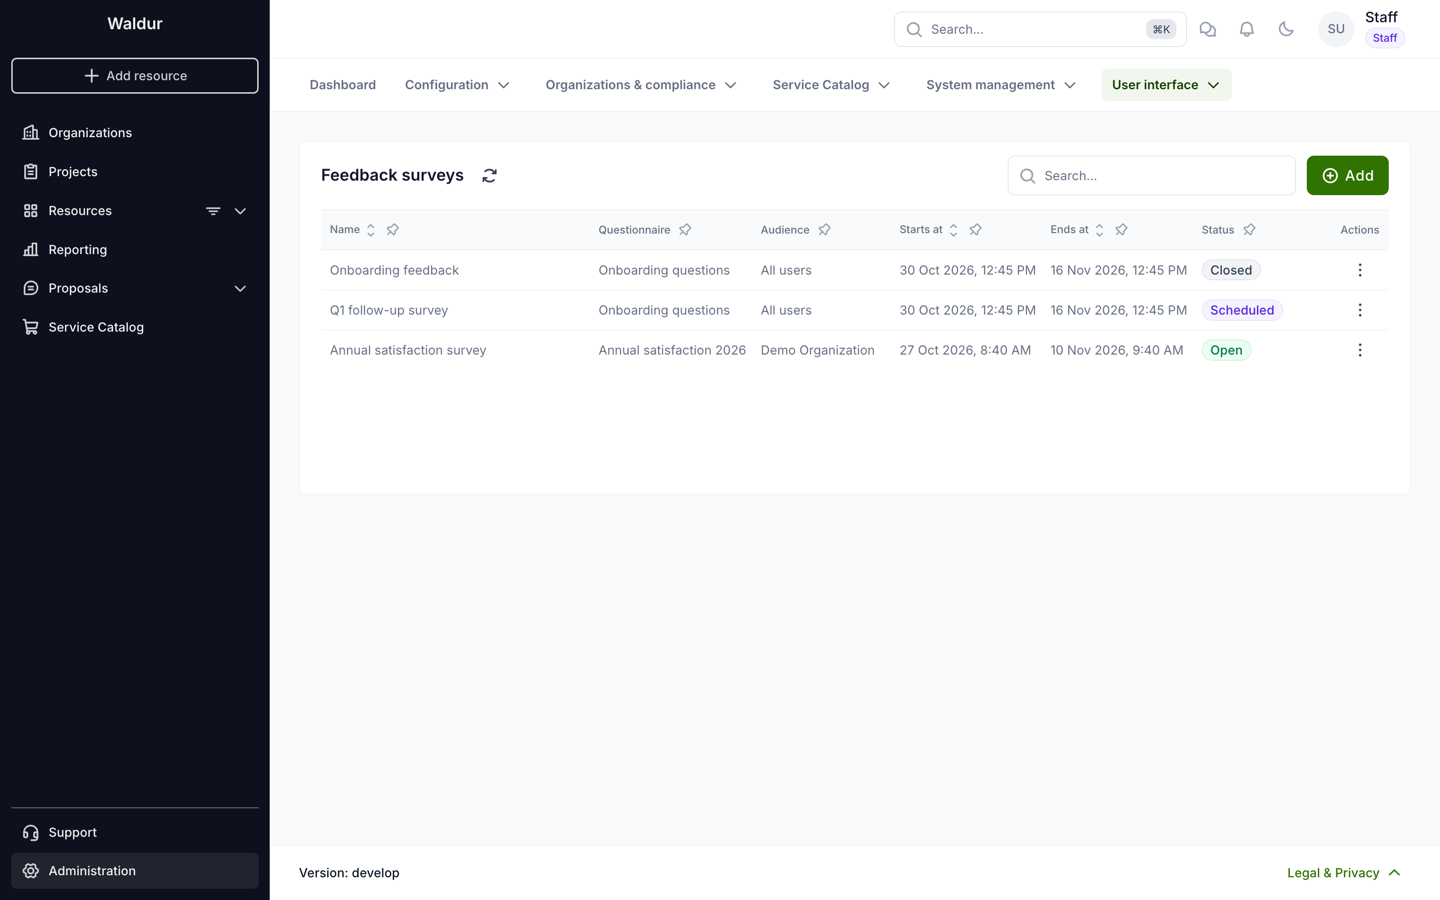The image size is (1440, 900).
Task: Open Organizations in the sidebar
Action: (135, 133)
